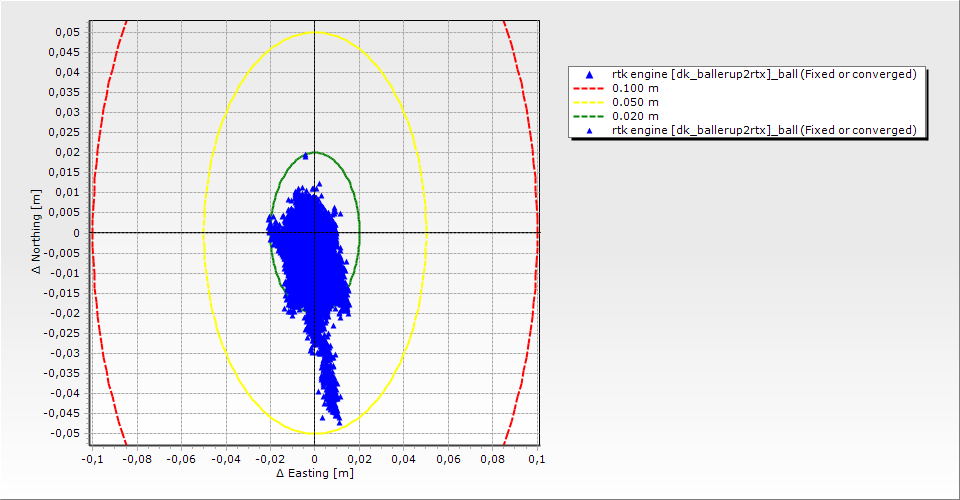Click the -0,1 tick label on easting axis
This screenshot has height=500, width=960.
click(91, 458)
